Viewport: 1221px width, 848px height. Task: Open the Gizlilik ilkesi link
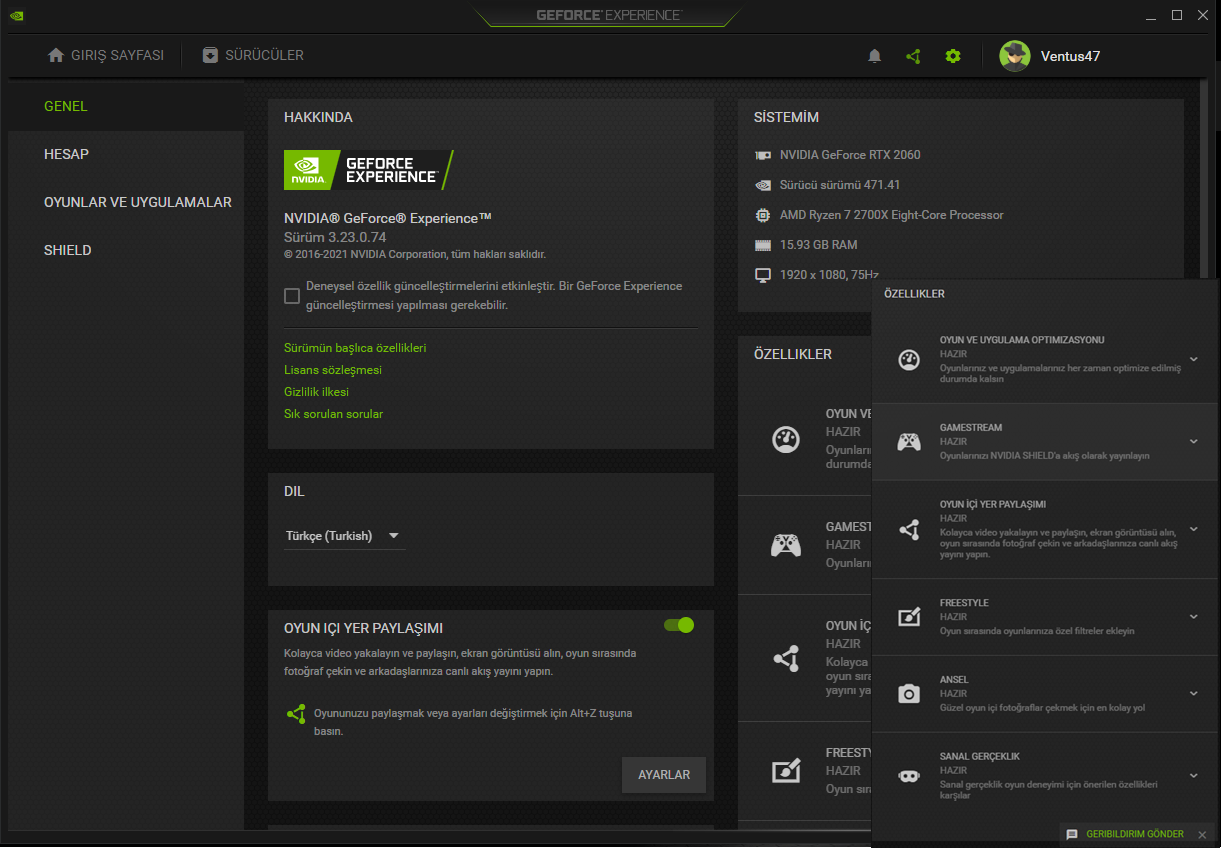[316, 392]
